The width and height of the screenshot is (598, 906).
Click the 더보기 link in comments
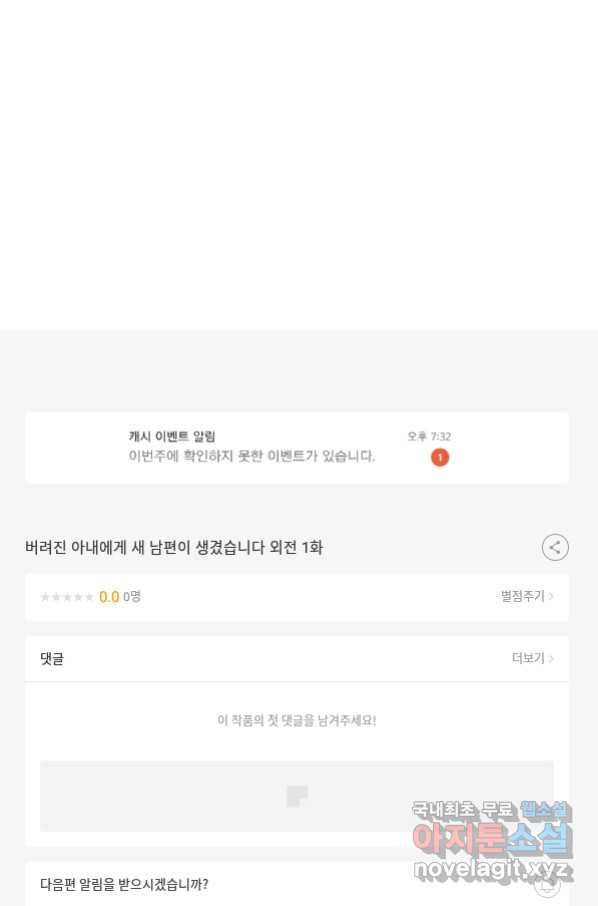pos(528,658)
